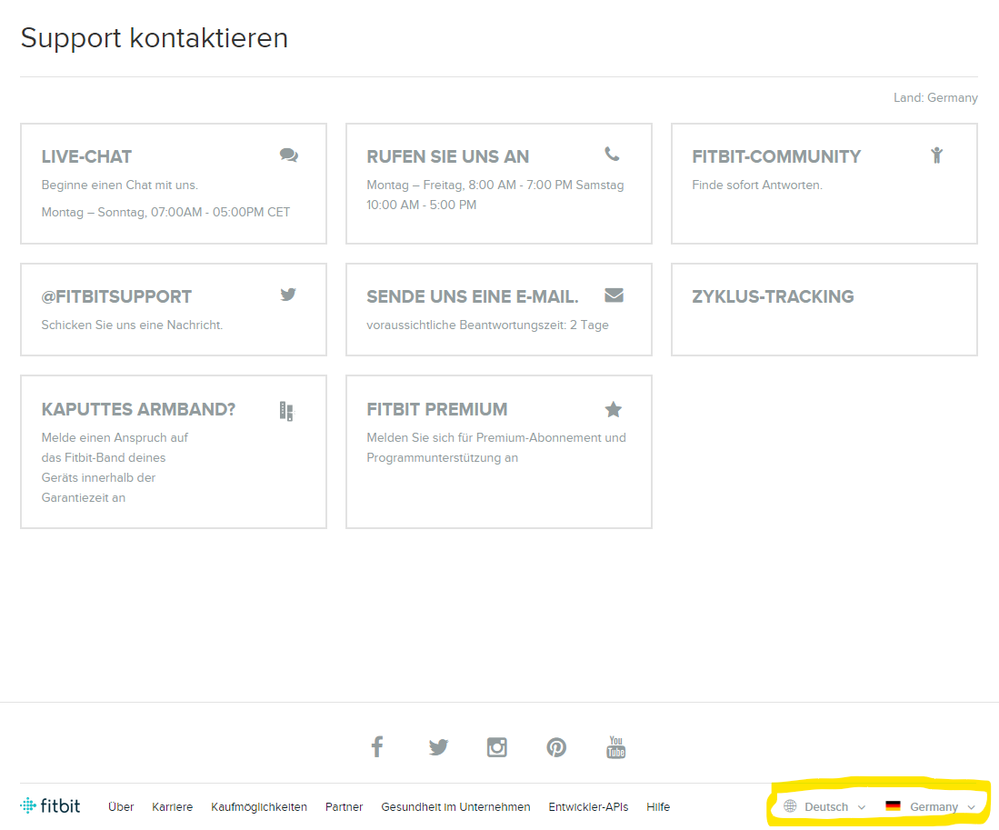Image resolution: width=999 pixels, height=830 pixels.
Task: Open Entwickler-APIs link
Action: coord(588,806)
